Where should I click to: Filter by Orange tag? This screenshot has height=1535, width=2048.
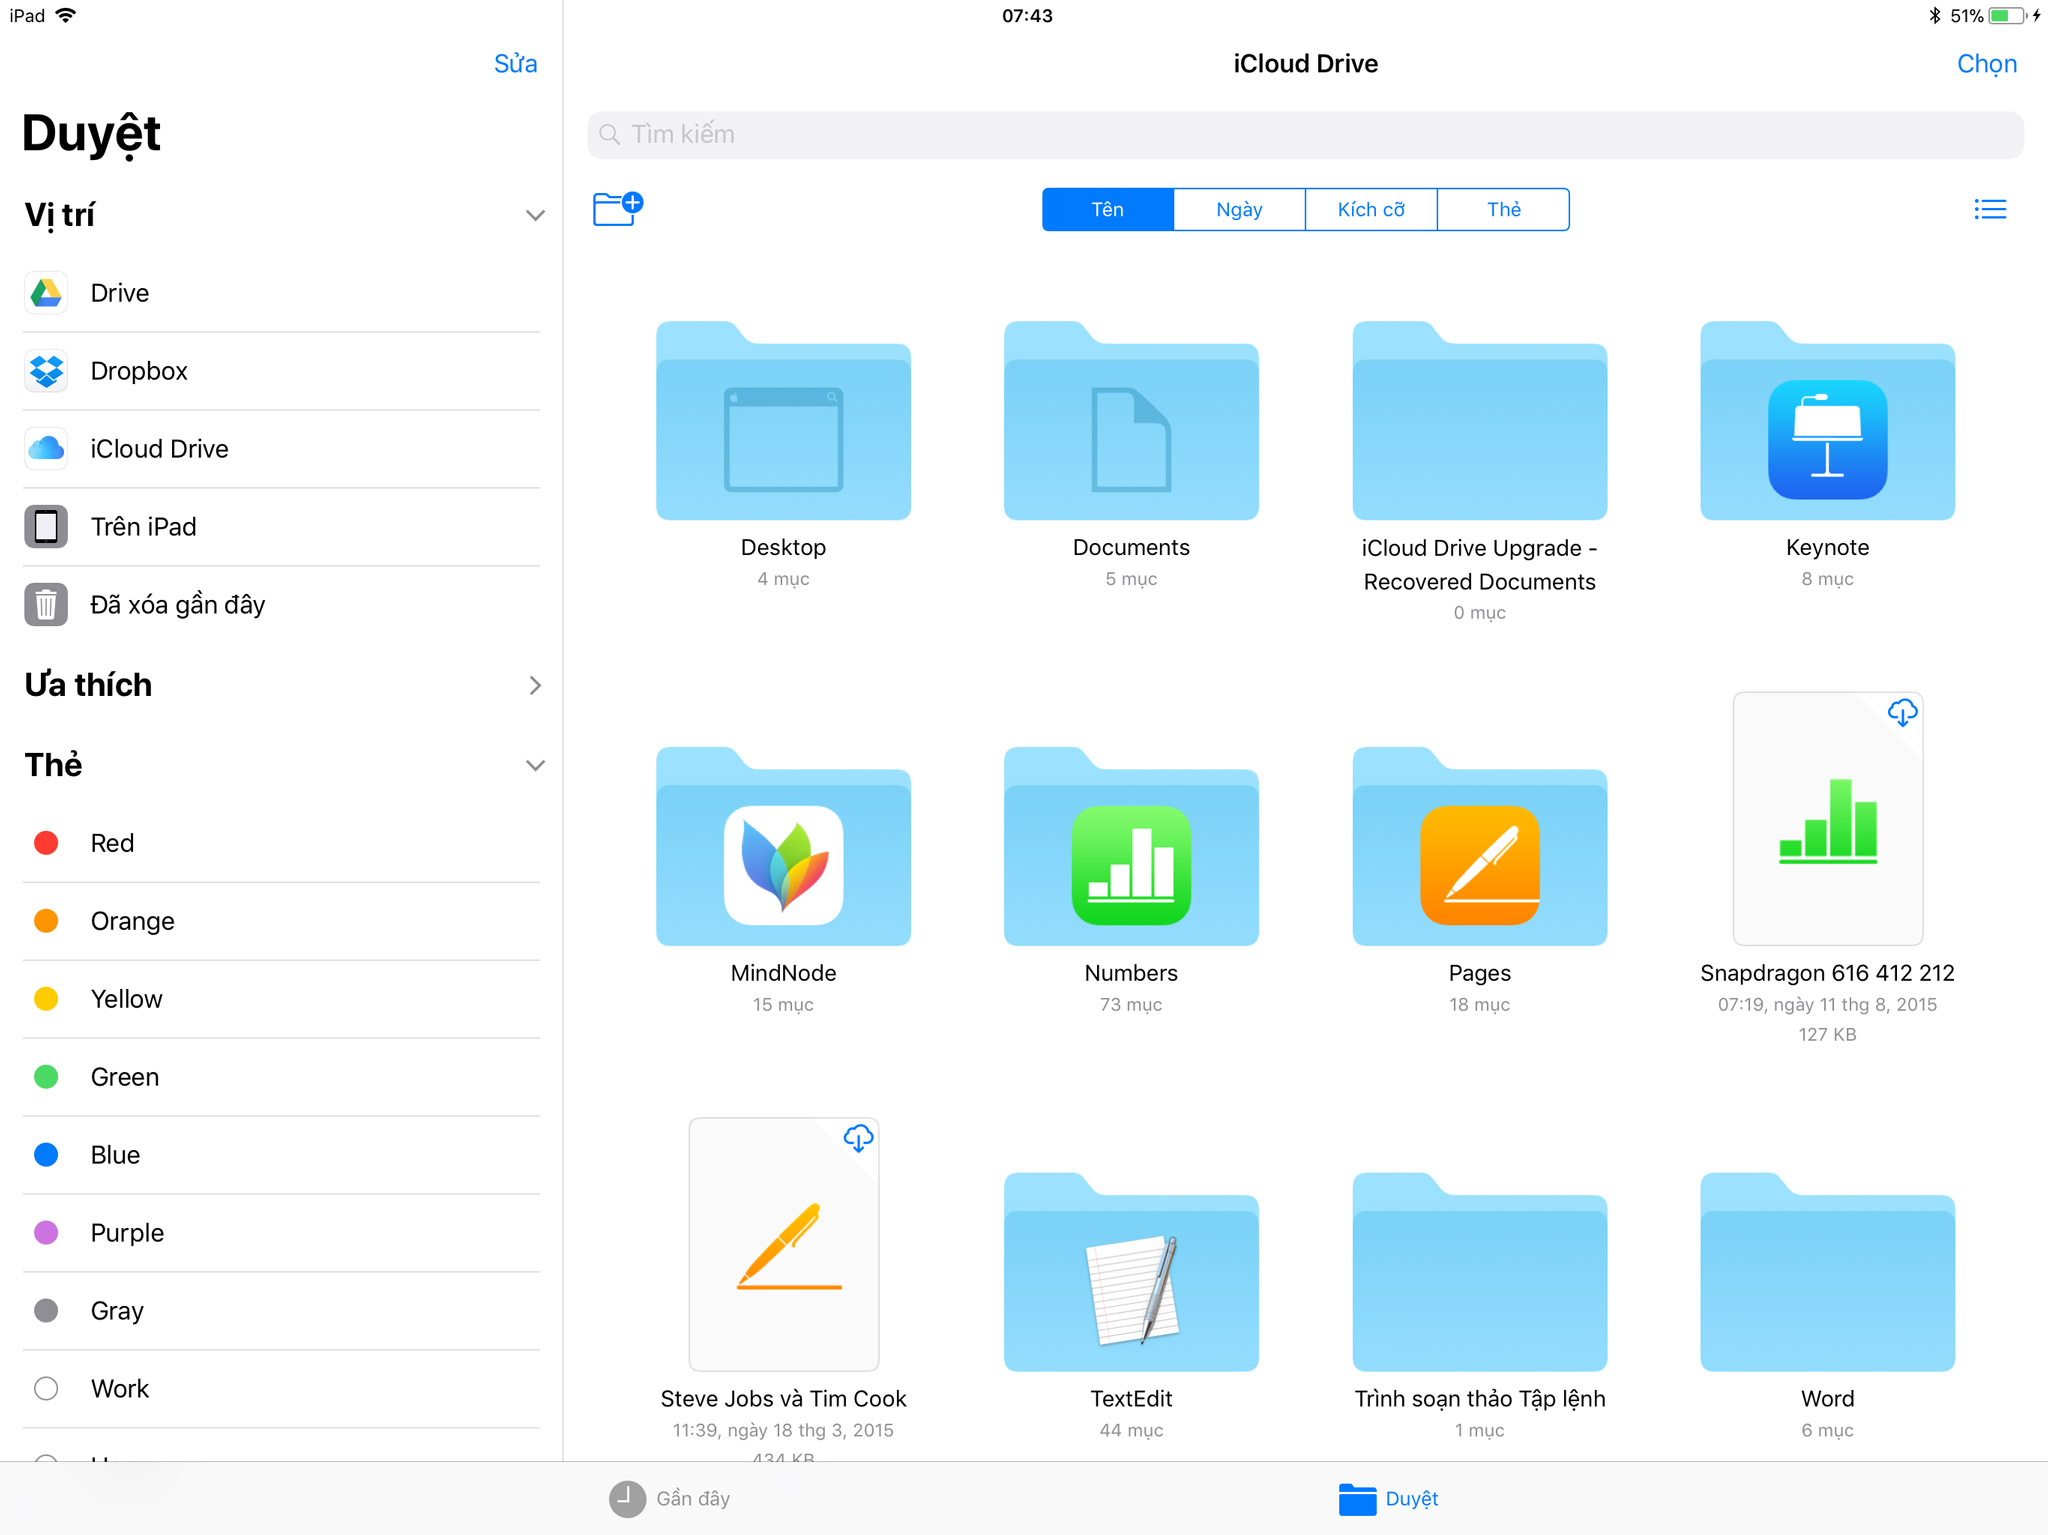tap(281, 921)
